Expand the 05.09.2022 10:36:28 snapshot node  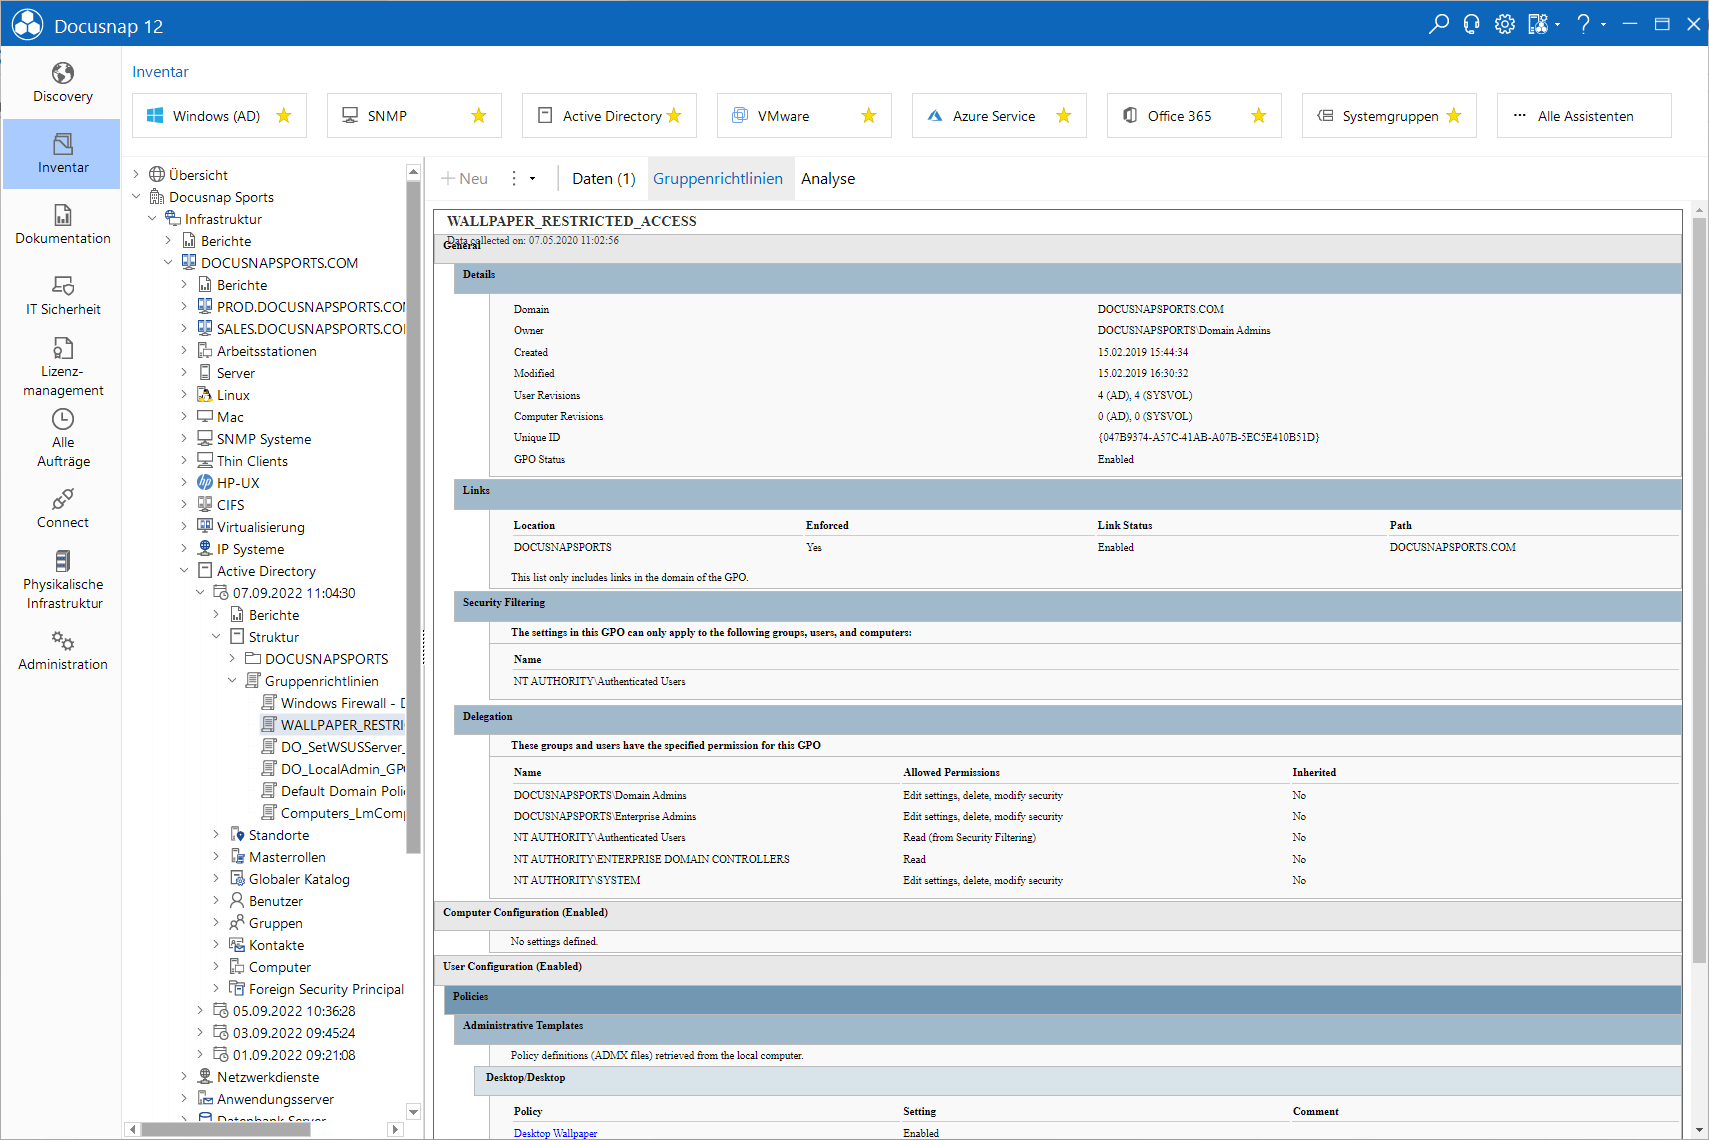200,1010
